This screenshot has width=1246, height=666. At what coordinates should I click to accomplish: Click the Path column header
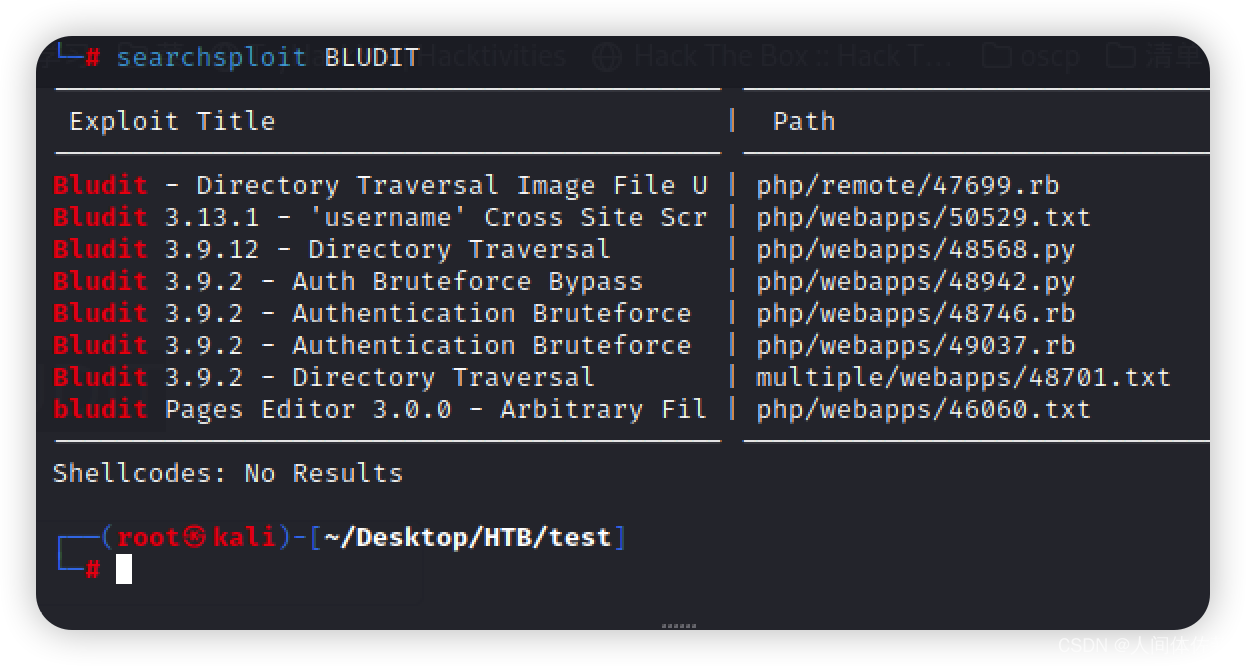[804, 121]
